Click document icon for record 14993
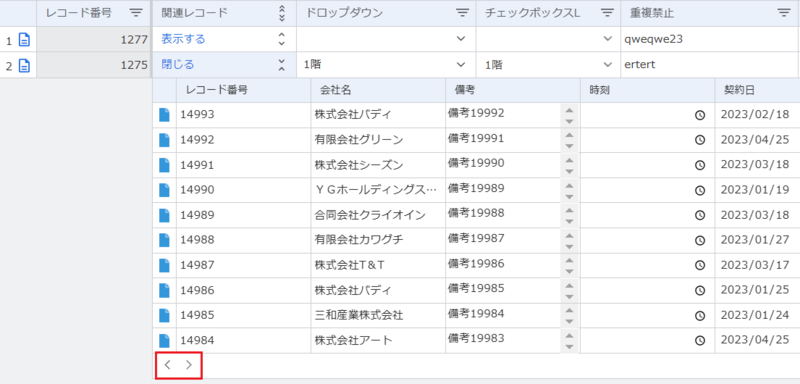 pos(164,115)
